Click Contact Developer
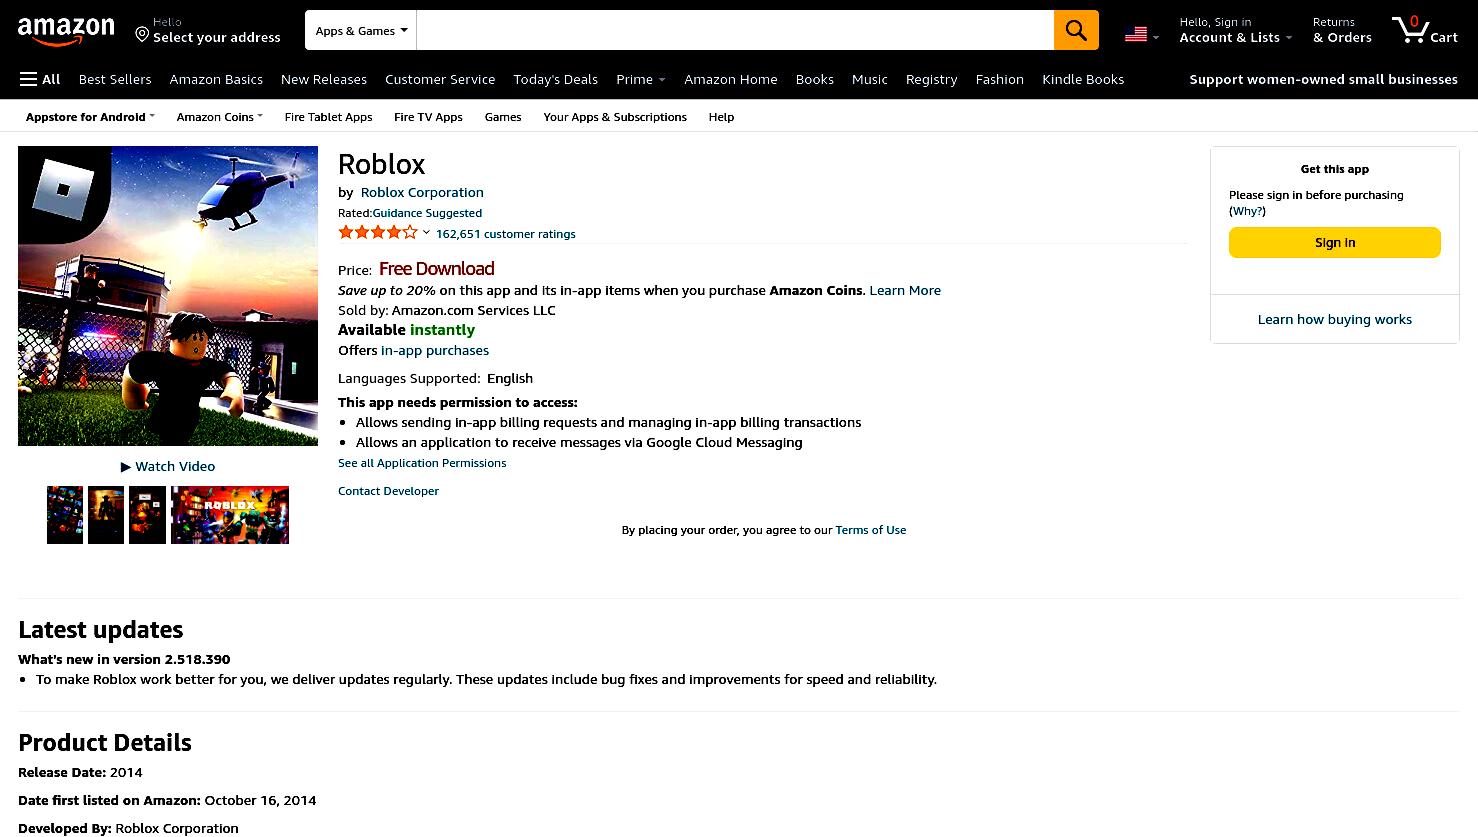 click(388, 491)
